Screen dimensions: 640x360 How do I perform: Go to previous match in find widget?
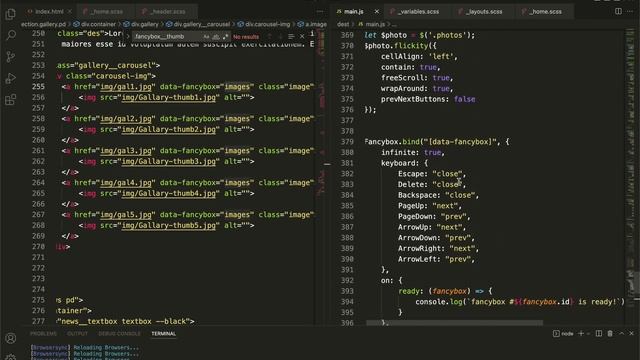click(269, 37)
